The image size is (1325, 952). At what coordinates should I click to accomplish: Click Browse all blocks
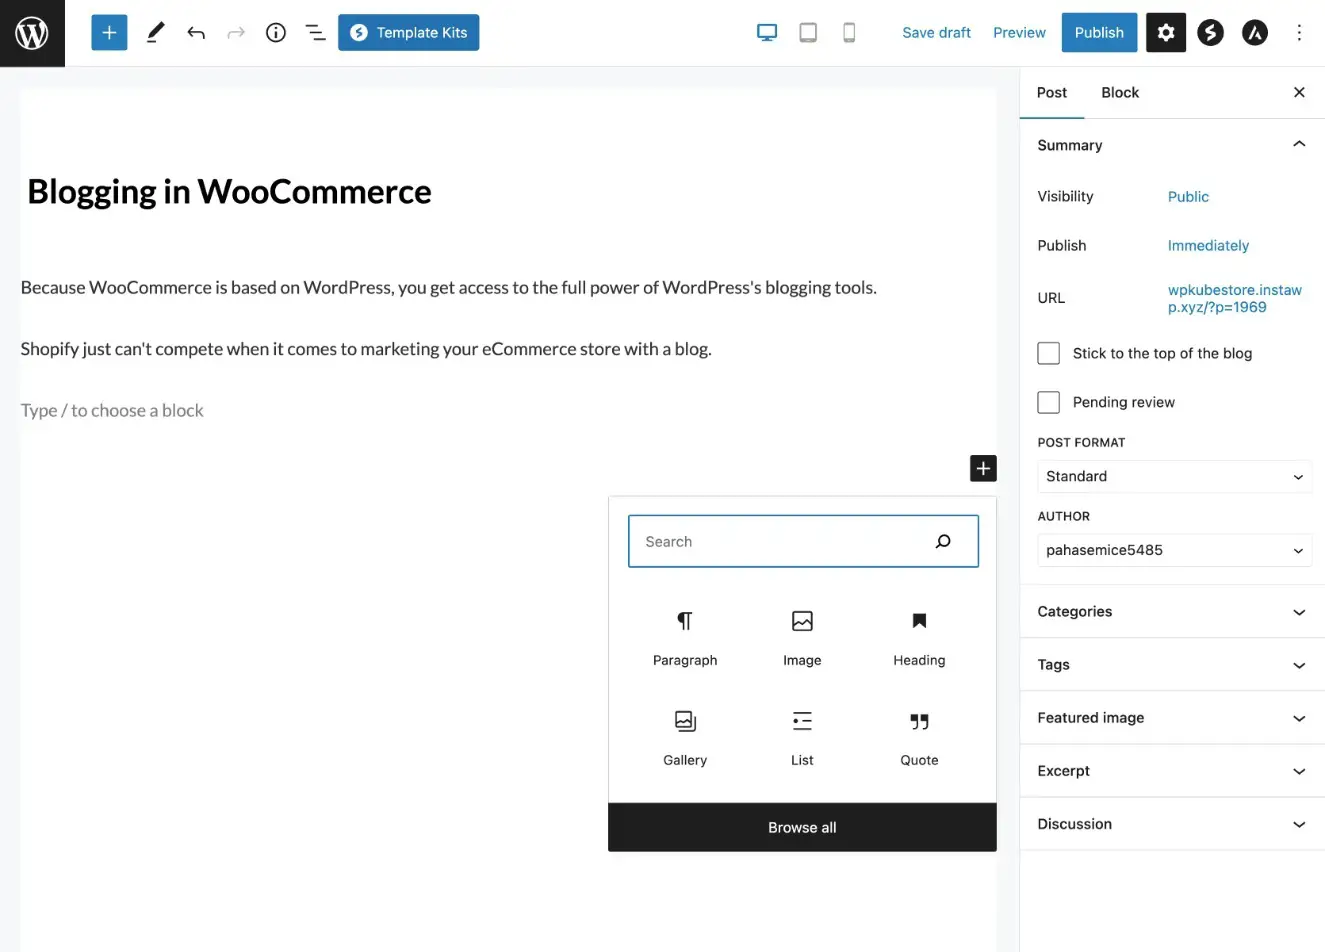[x=802, y=827]
